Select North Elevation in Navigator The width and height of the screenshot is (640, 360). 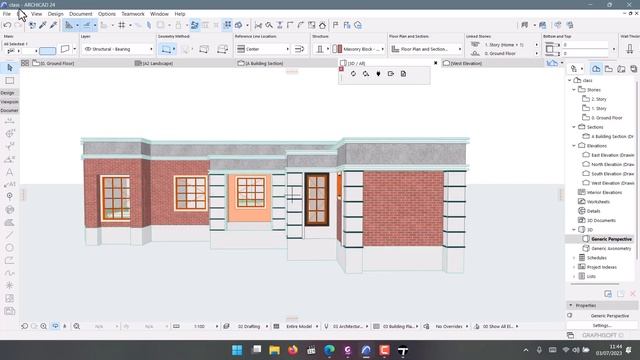coord(613,164)
